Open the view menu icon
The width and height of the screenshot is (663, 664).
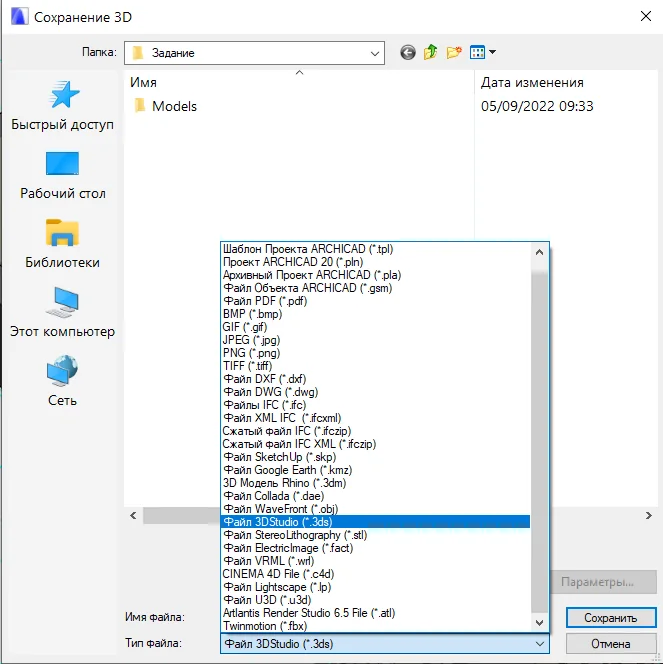(483, 53)
